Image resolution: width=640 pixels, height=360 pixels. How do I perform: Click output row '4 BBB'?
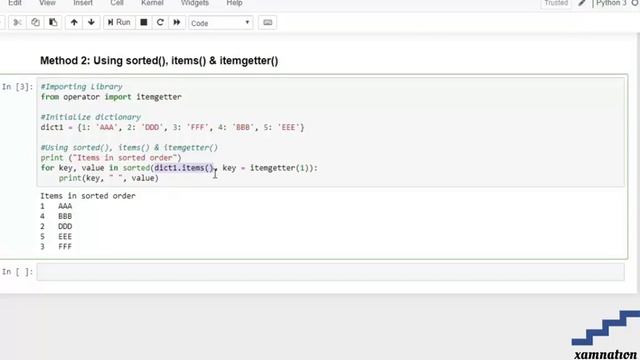tap(56, 216)
